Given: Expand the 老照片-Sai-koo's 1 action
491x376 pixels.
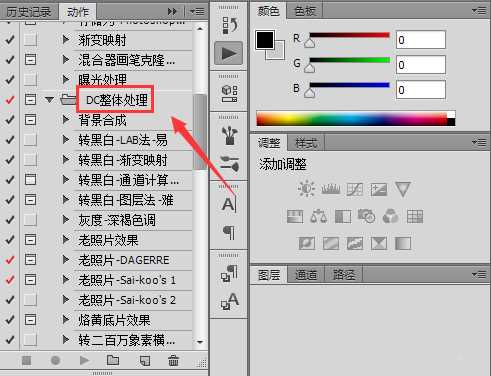Looking at the screenshot, I should pos(66,280).
